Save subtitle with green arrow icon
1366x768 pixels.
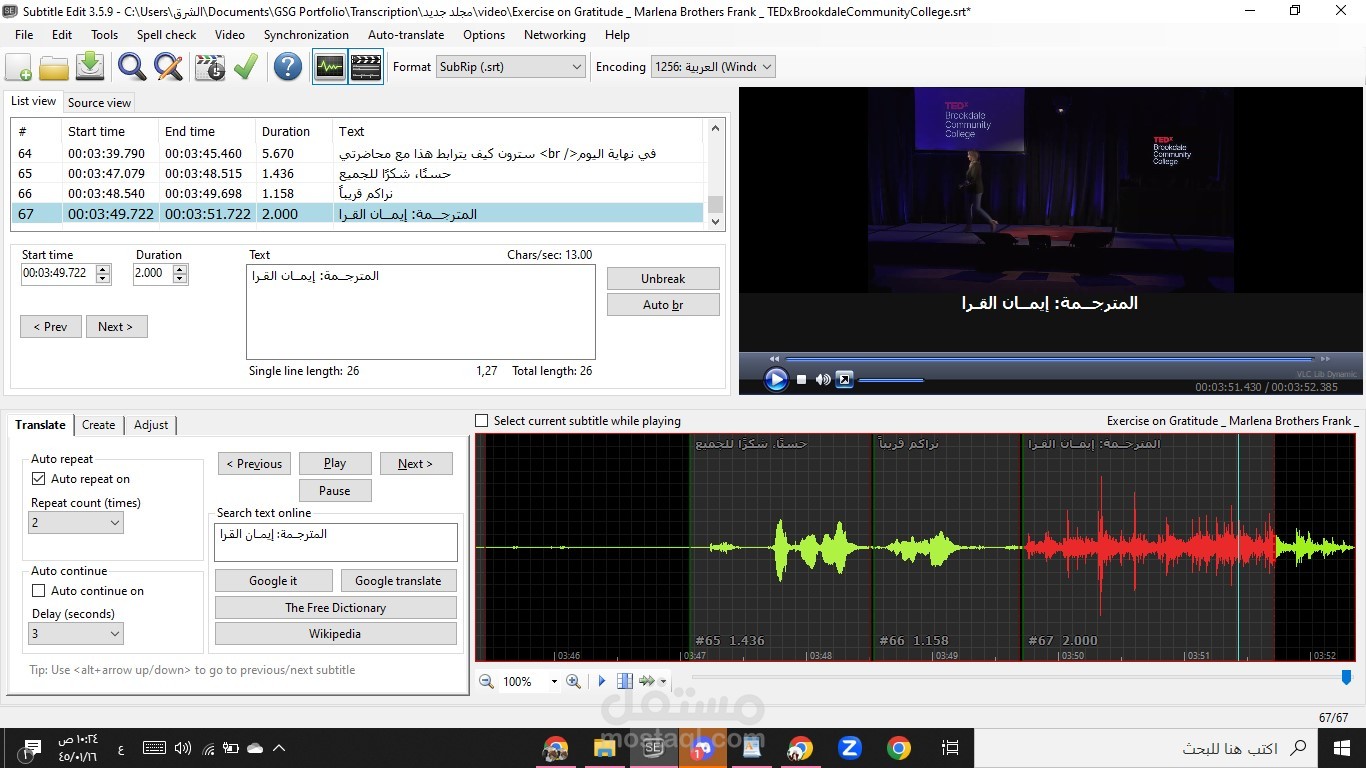coord(90,67)
